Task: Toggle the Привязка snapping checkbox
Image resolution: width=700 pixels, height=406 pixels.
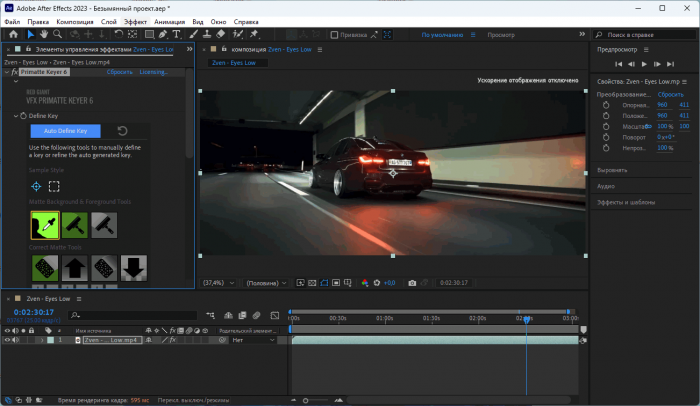Action: tap(333, 34)
